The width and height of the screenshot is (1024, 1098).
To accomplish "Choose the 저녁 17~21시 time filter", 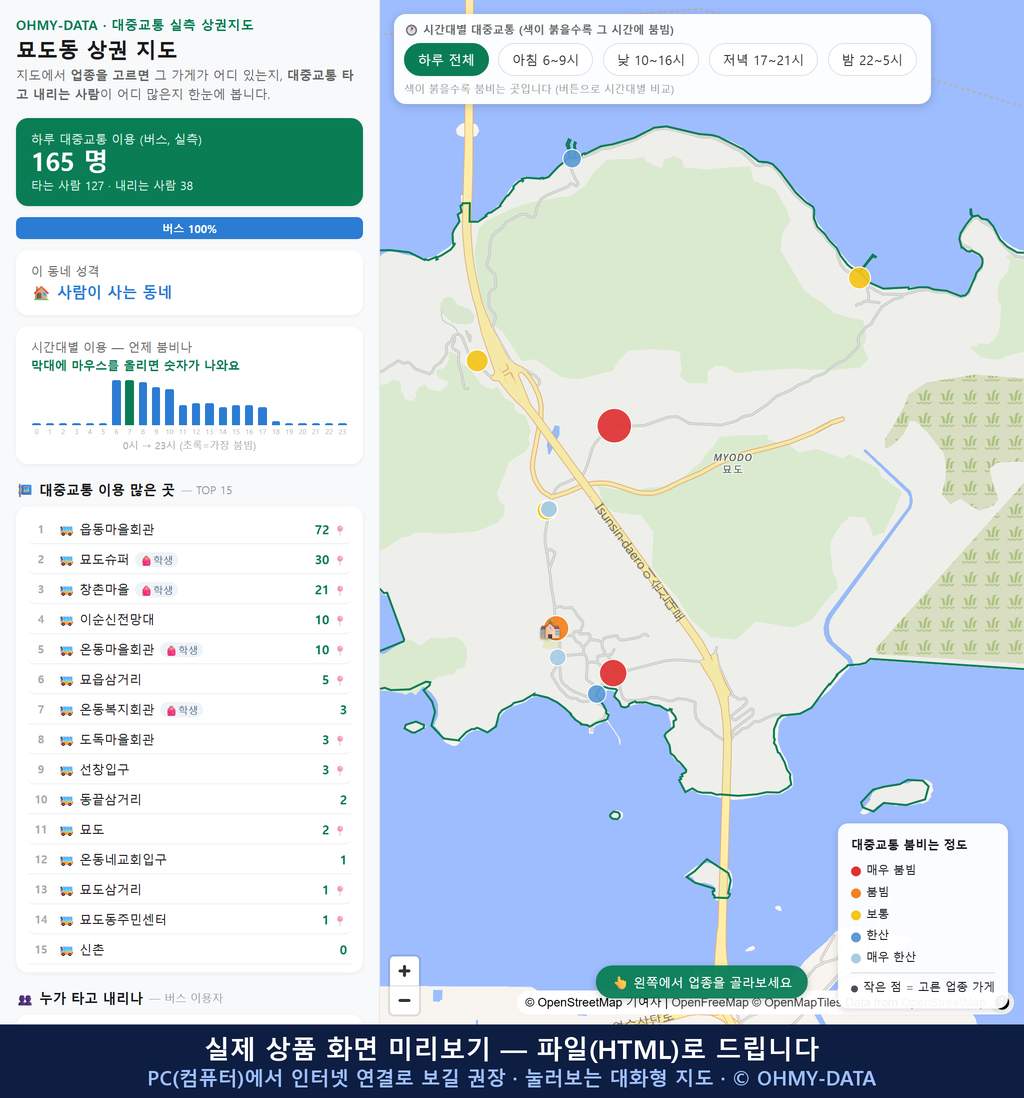I will [763, 60].
